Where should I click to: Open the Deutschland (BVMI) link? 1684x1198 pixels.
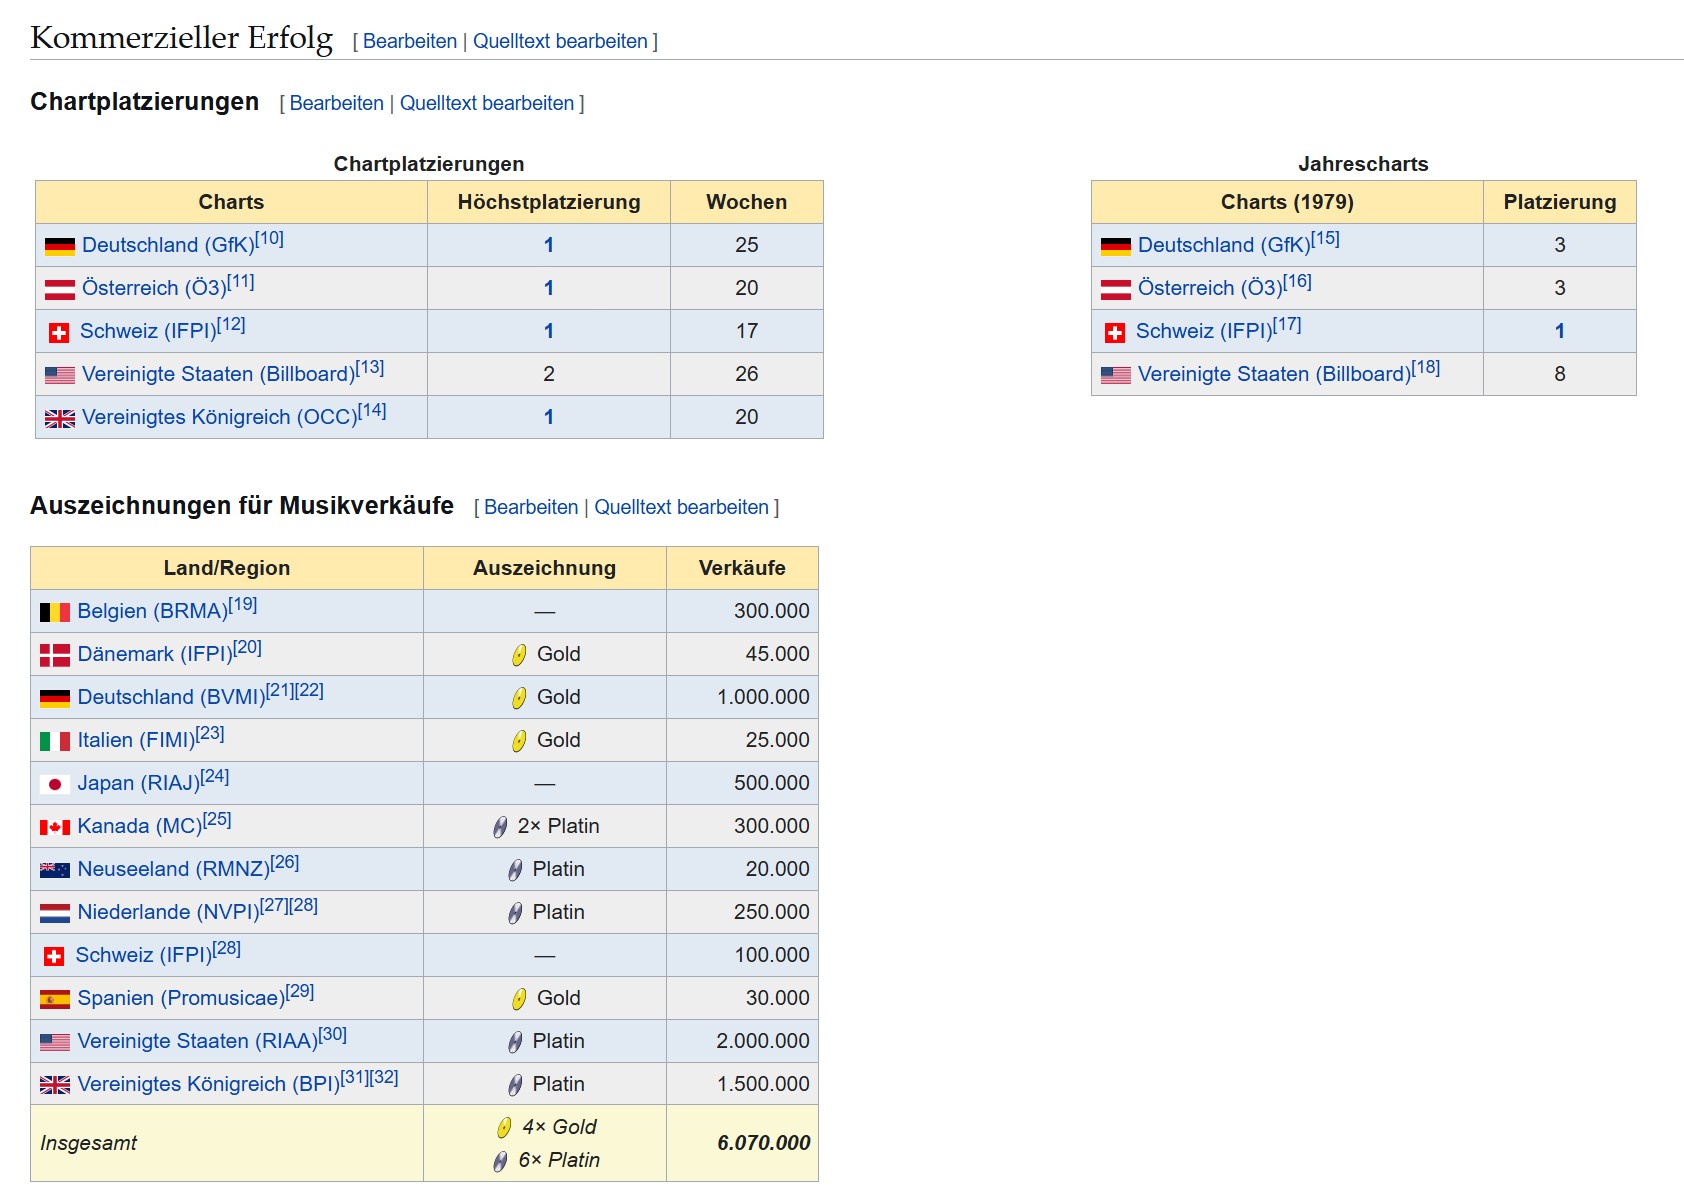[x=172, y=697]
